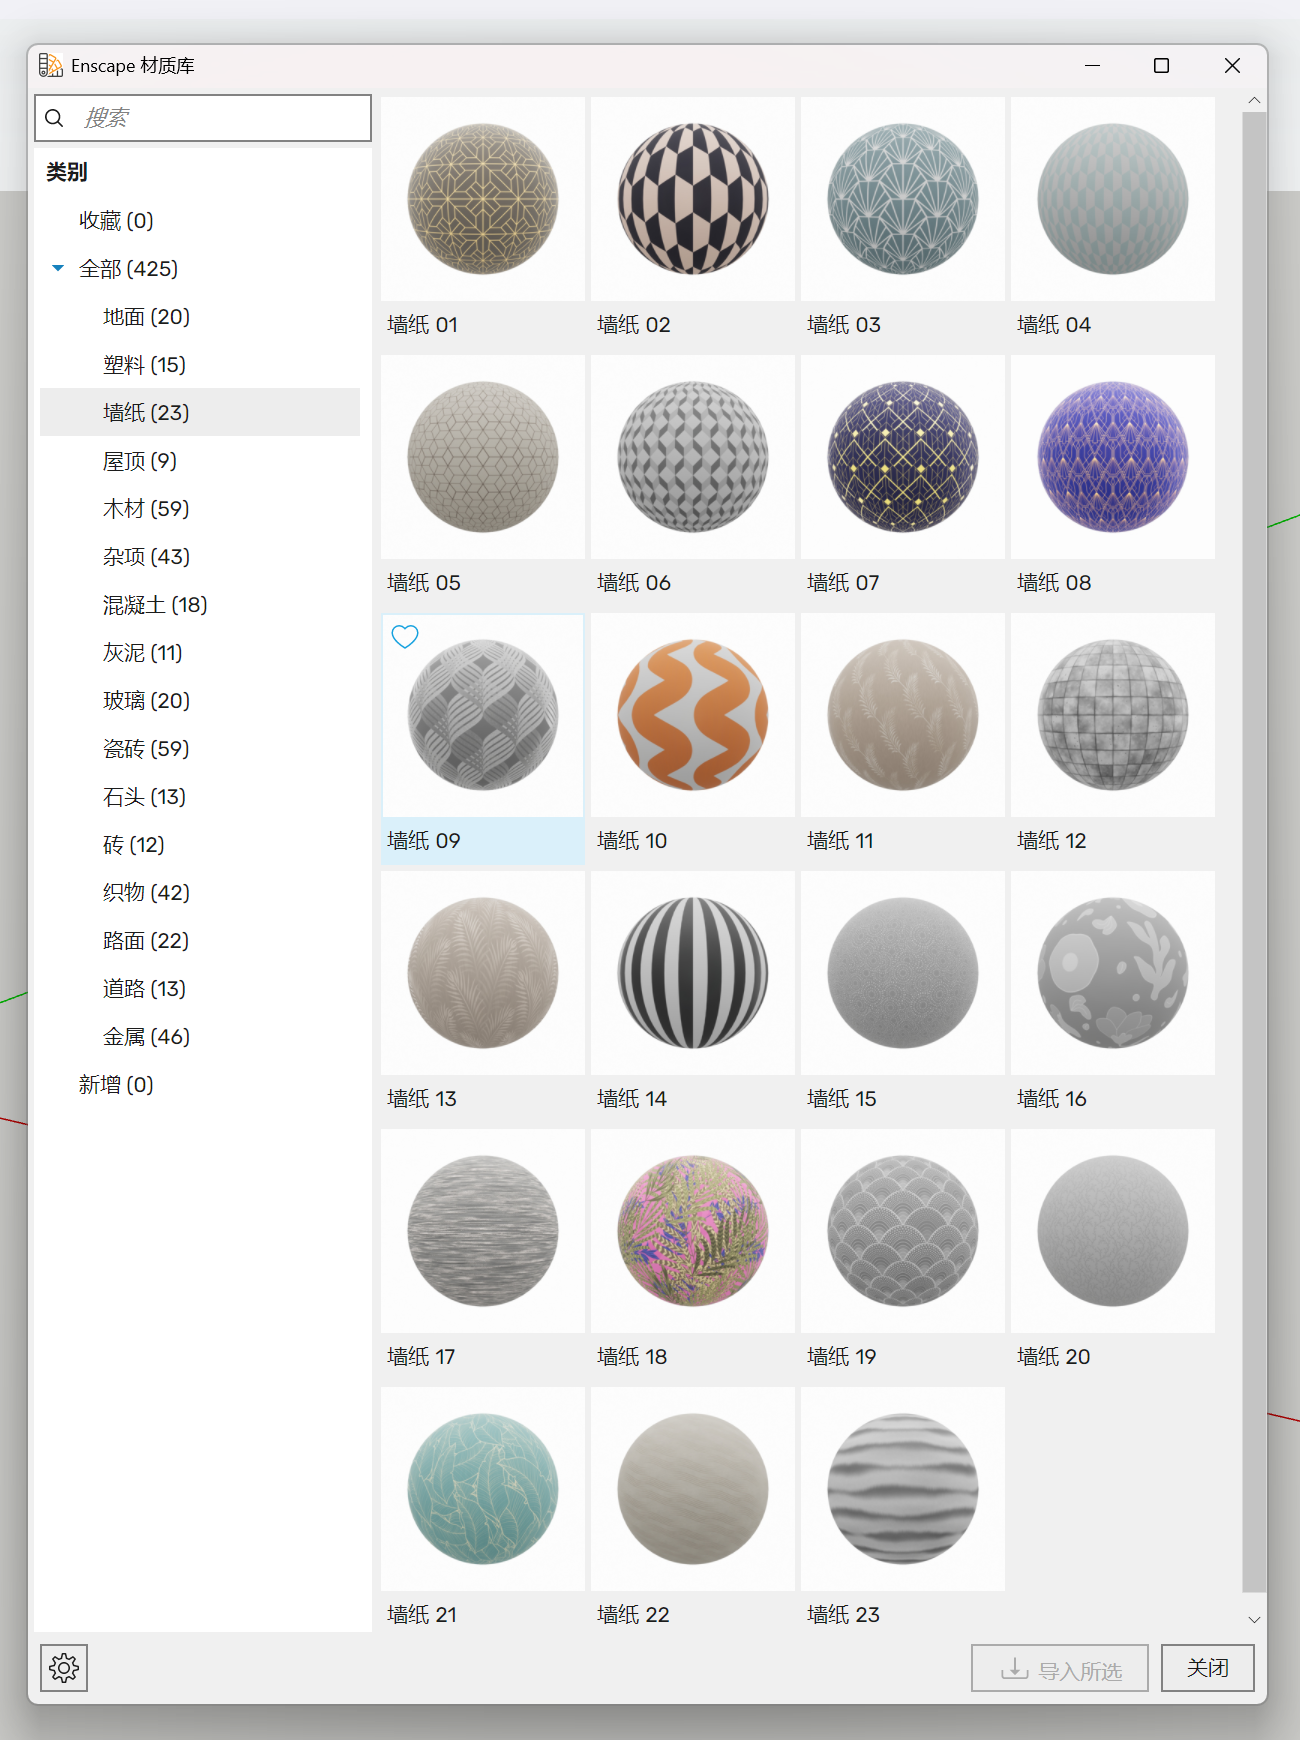
Task: Click the 导入所选 import button
Action: 1059,1668
